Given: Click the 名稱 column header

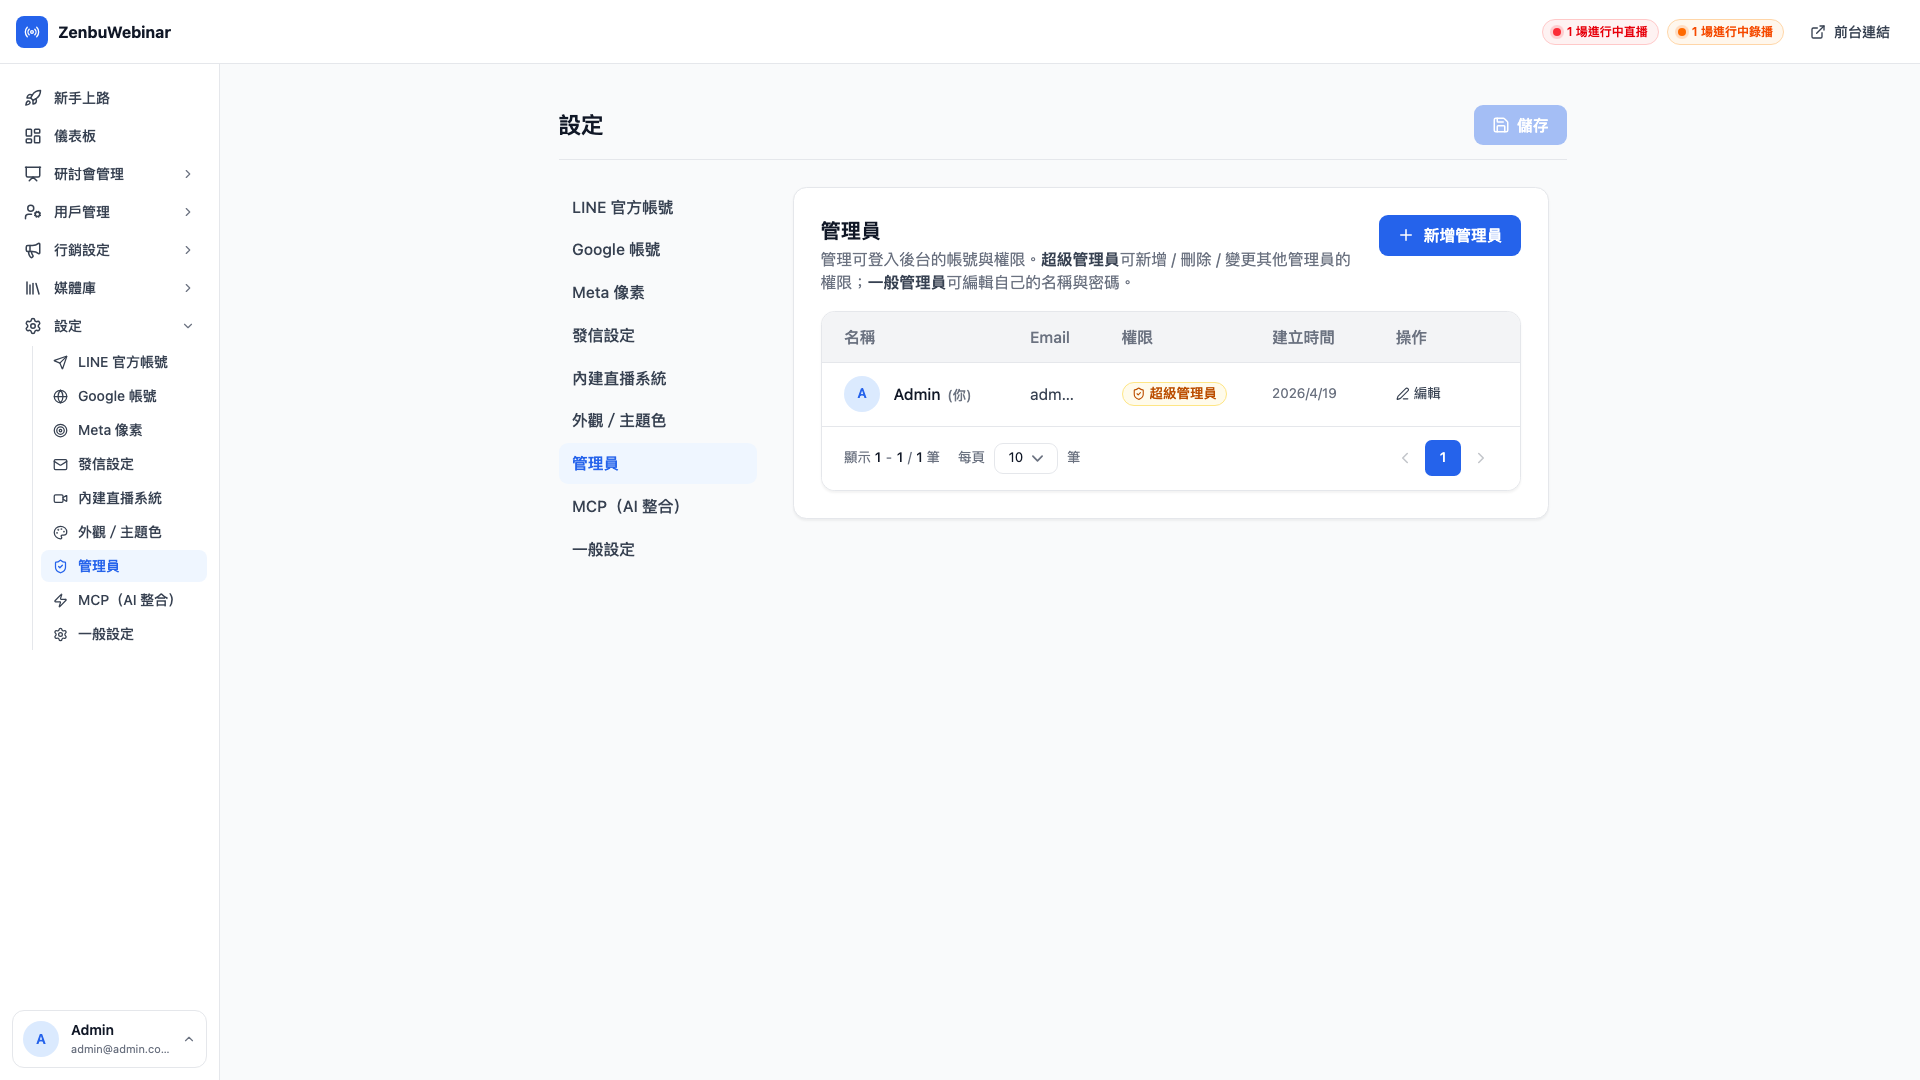Looking at the screenshot, I should 859,338.
